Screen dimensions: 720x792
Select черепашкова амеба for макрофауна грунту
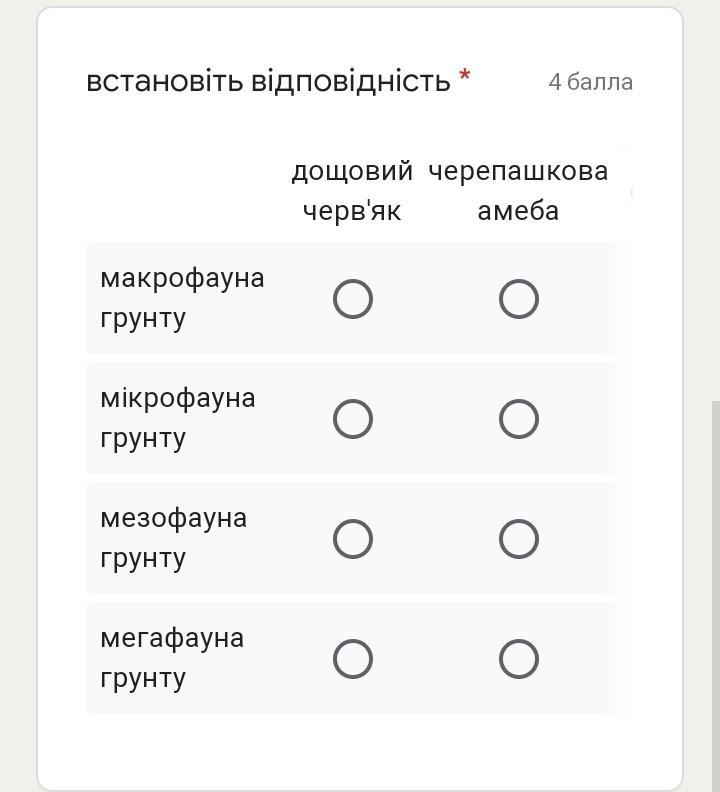[x=519, y=299]
